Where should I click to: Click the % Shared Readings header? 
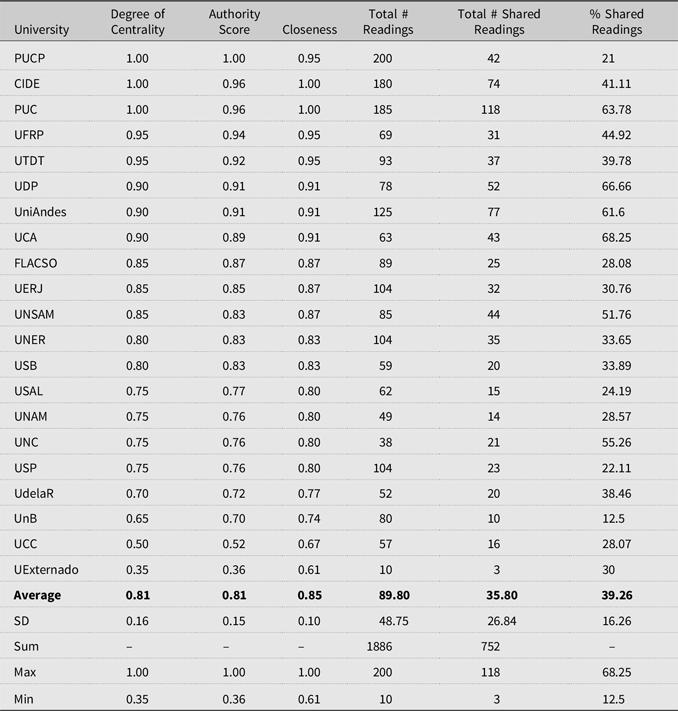click(617, 22)
